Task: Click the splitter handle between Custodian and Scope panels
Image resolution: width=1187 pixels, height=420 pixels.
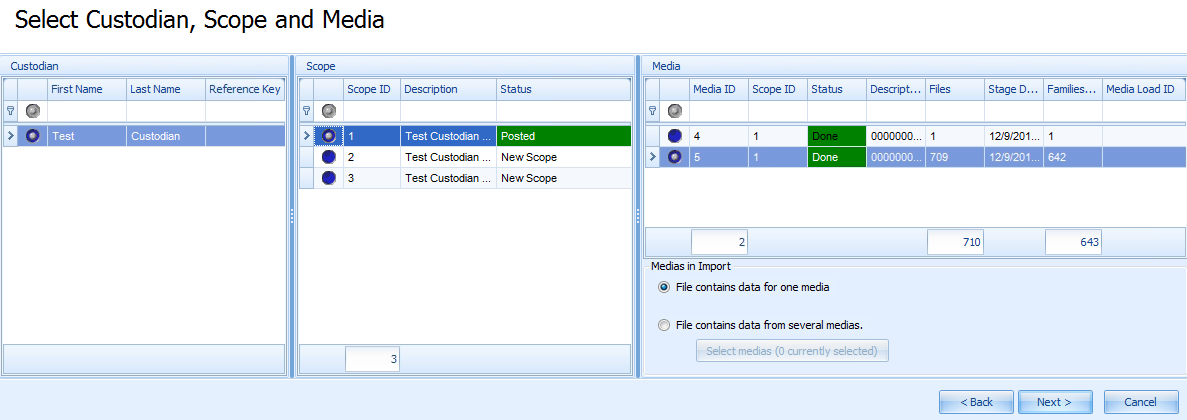Action: pyautogui.click(x=291, y=216)
